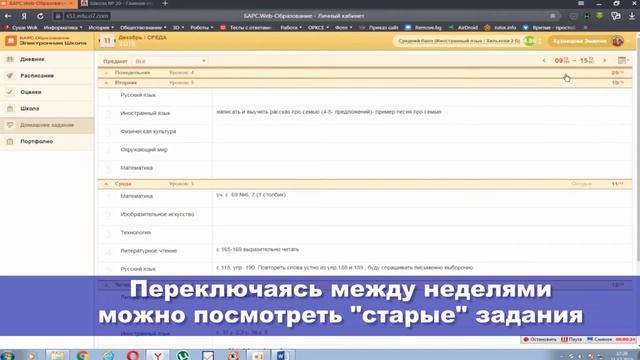Open media player taskbar icon
This screenshot has width=640, height=360.
(x=31, y=356)
